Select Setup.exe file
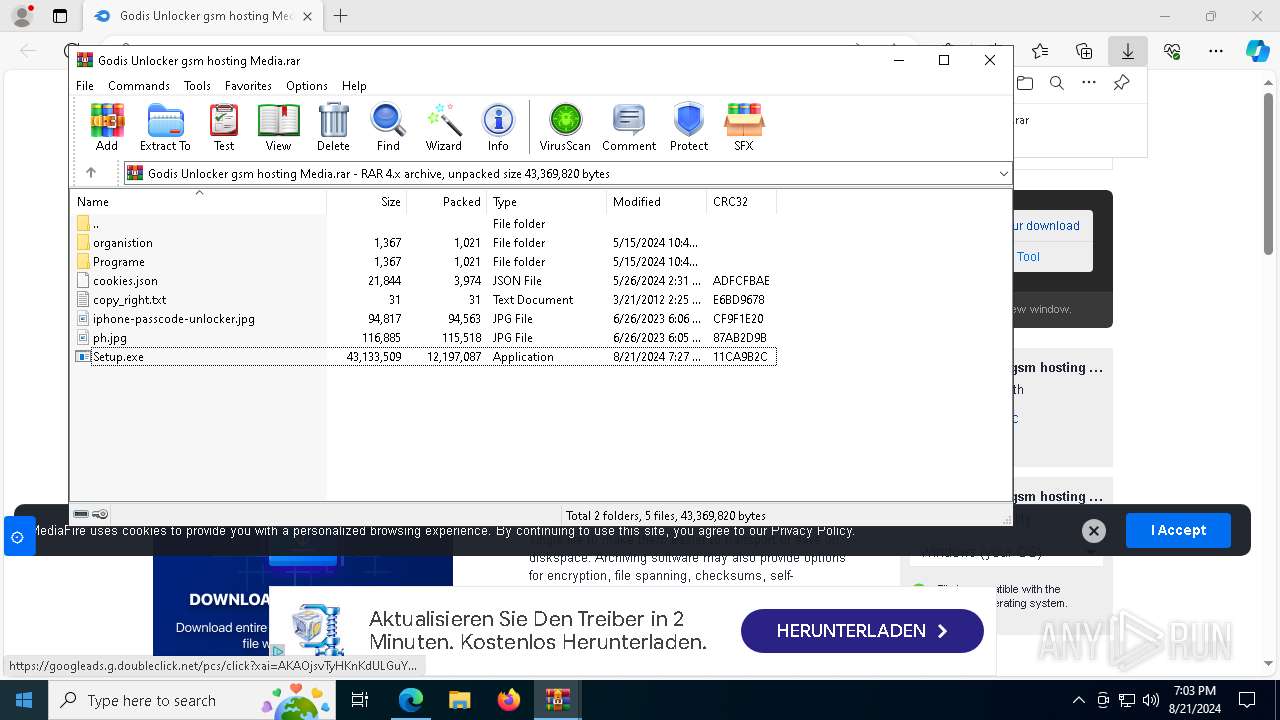The height and width of the screenshot is (720, 1280). tap(424, 357)
